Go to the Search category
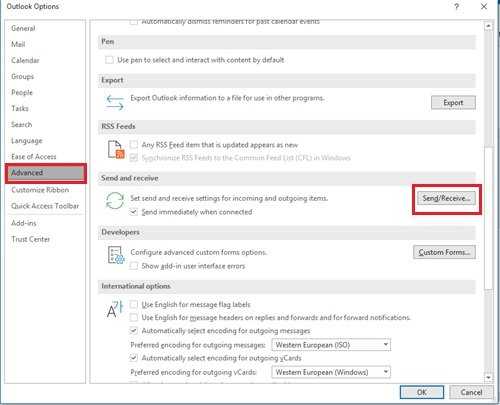The image size is (500, 405). click(22, 124)
